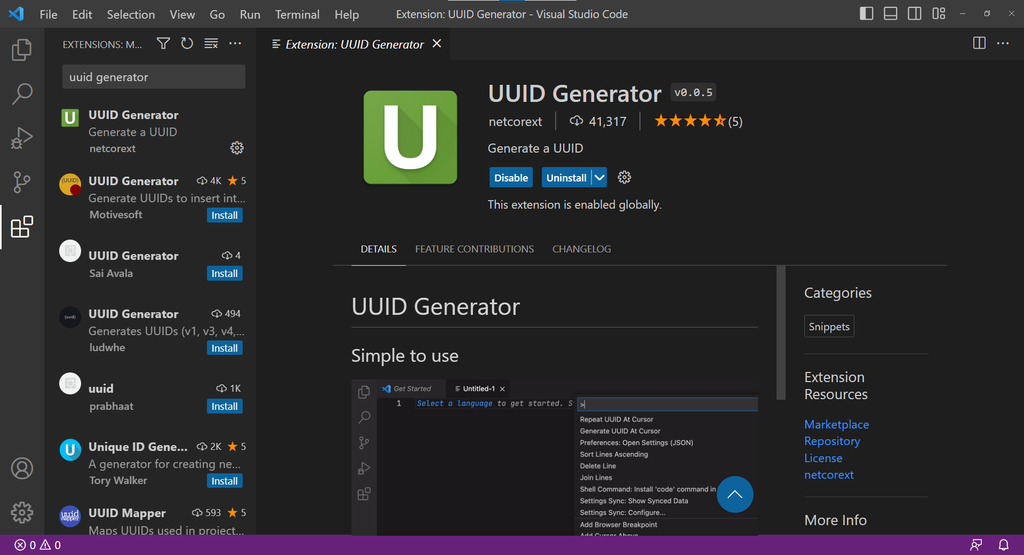Refresh the extensions list

tap(187, 44)
